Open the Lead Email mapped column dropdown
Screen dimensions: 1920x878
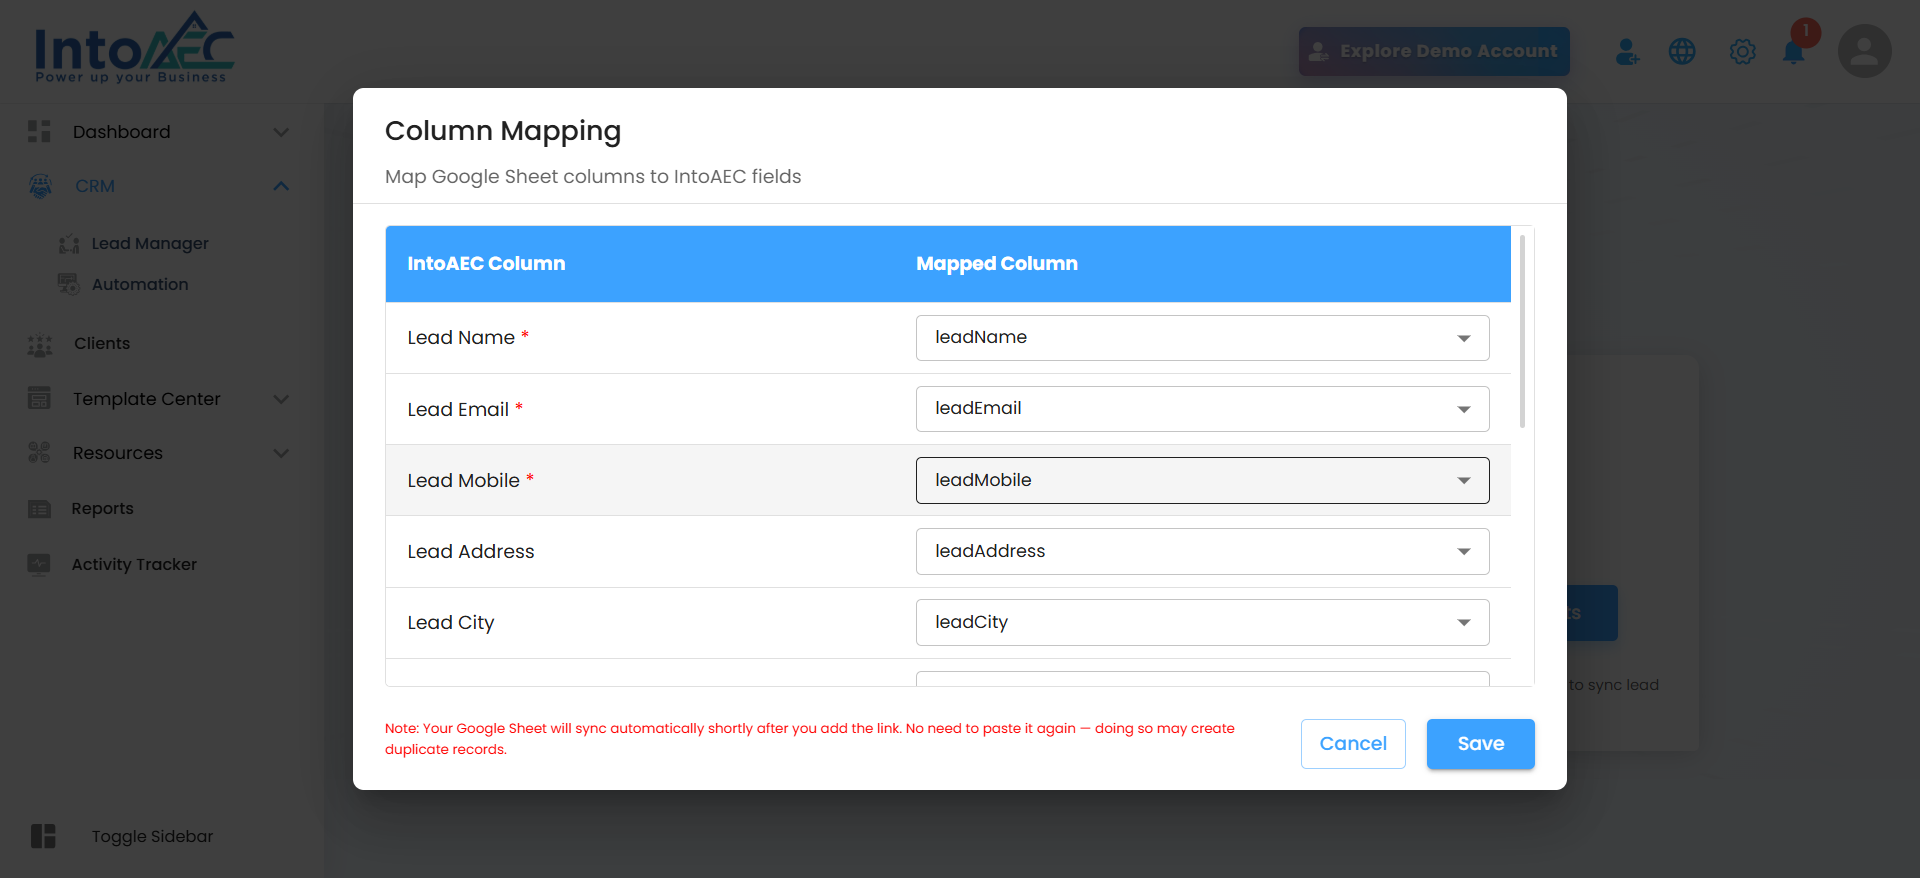(x=1202, y=409)
